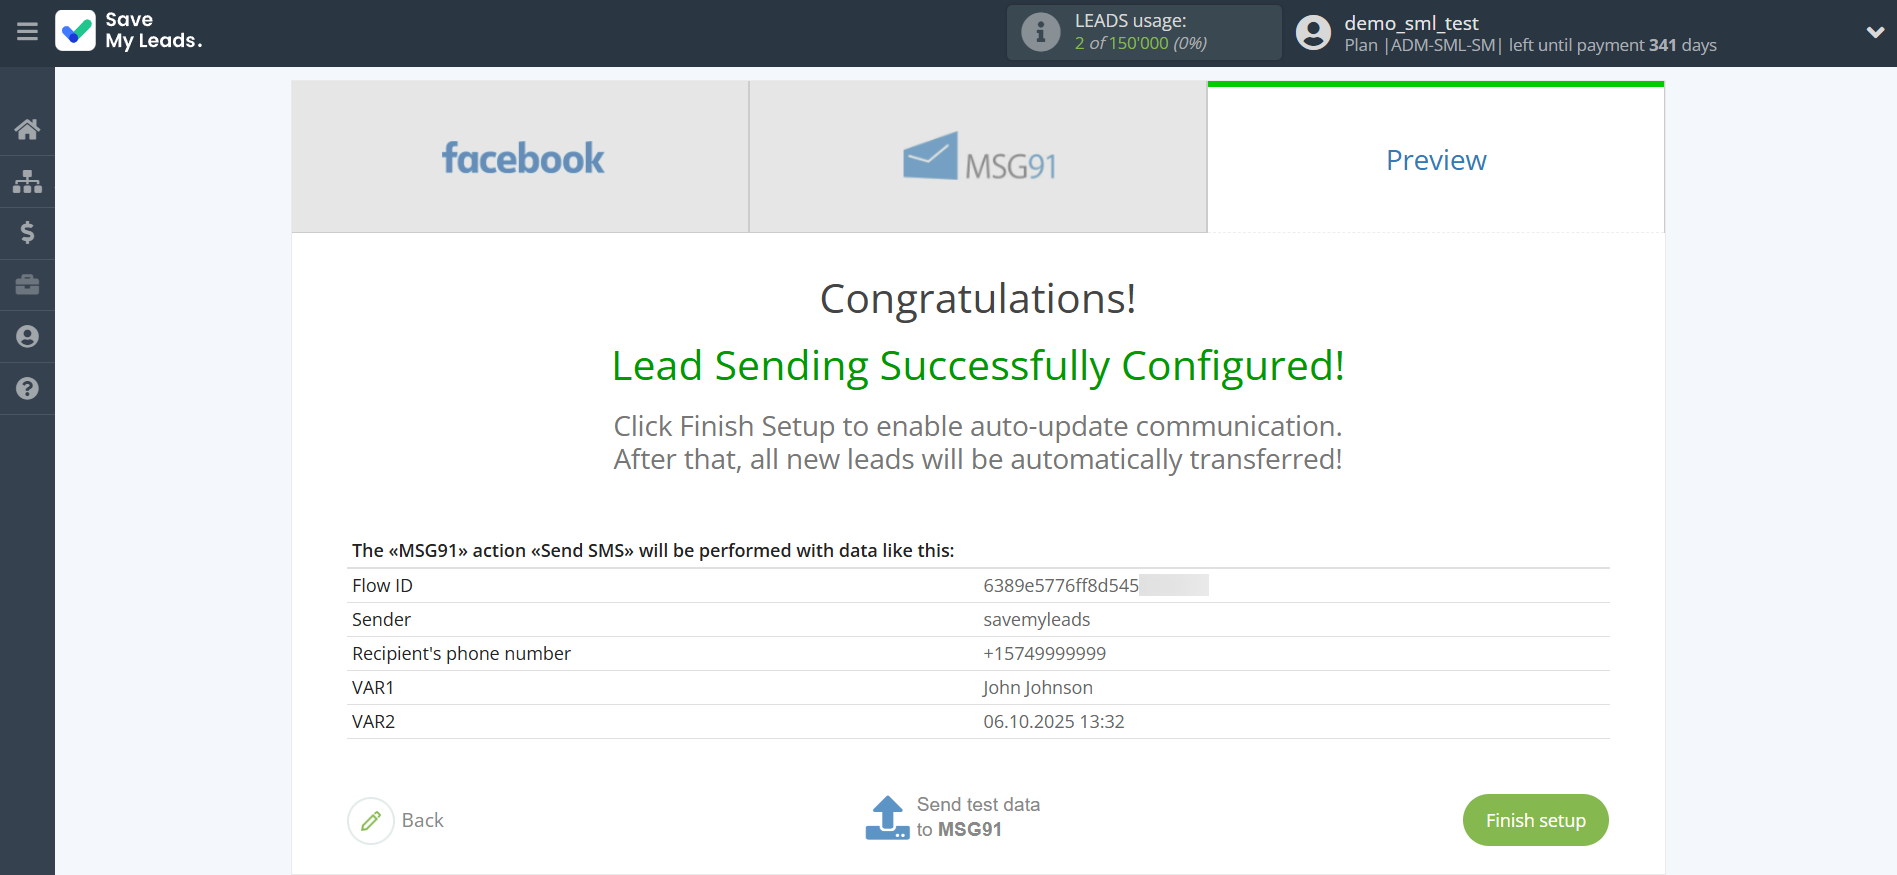Click the Save My Leads logo
The image size is (1897, 875).
click(128, 32)
